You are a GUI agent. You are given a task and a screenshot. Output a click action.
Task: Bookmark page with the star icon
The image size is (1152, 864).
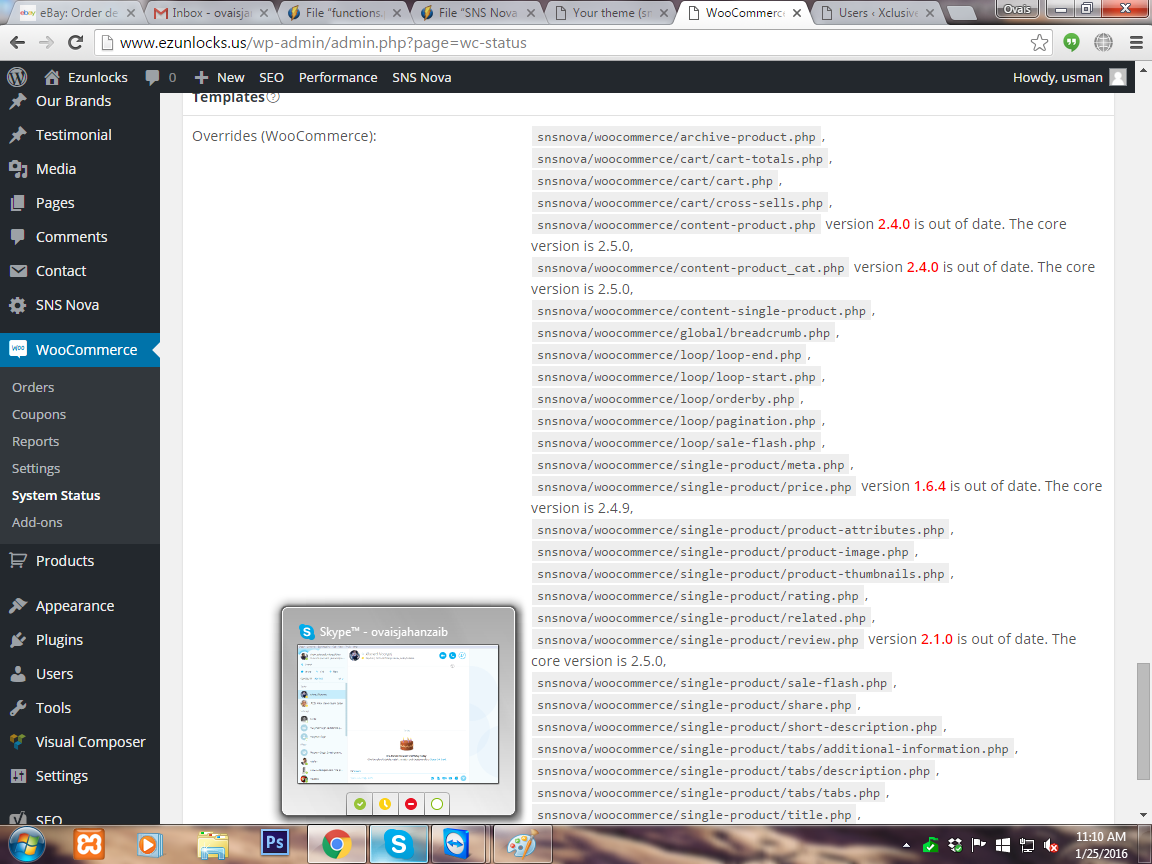[x=1040, y=43]
